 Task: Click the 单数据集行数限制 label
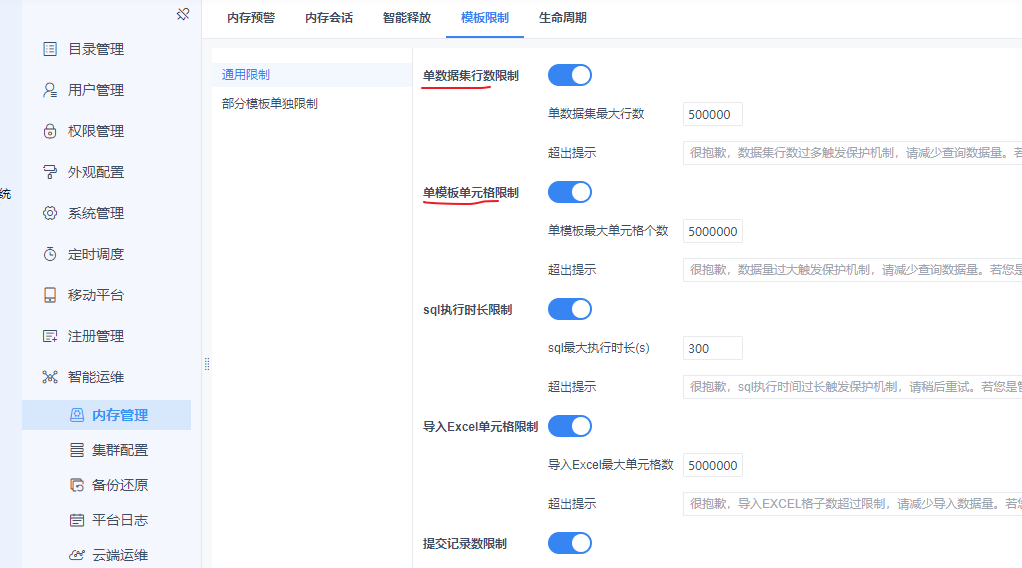click(471, 76)
